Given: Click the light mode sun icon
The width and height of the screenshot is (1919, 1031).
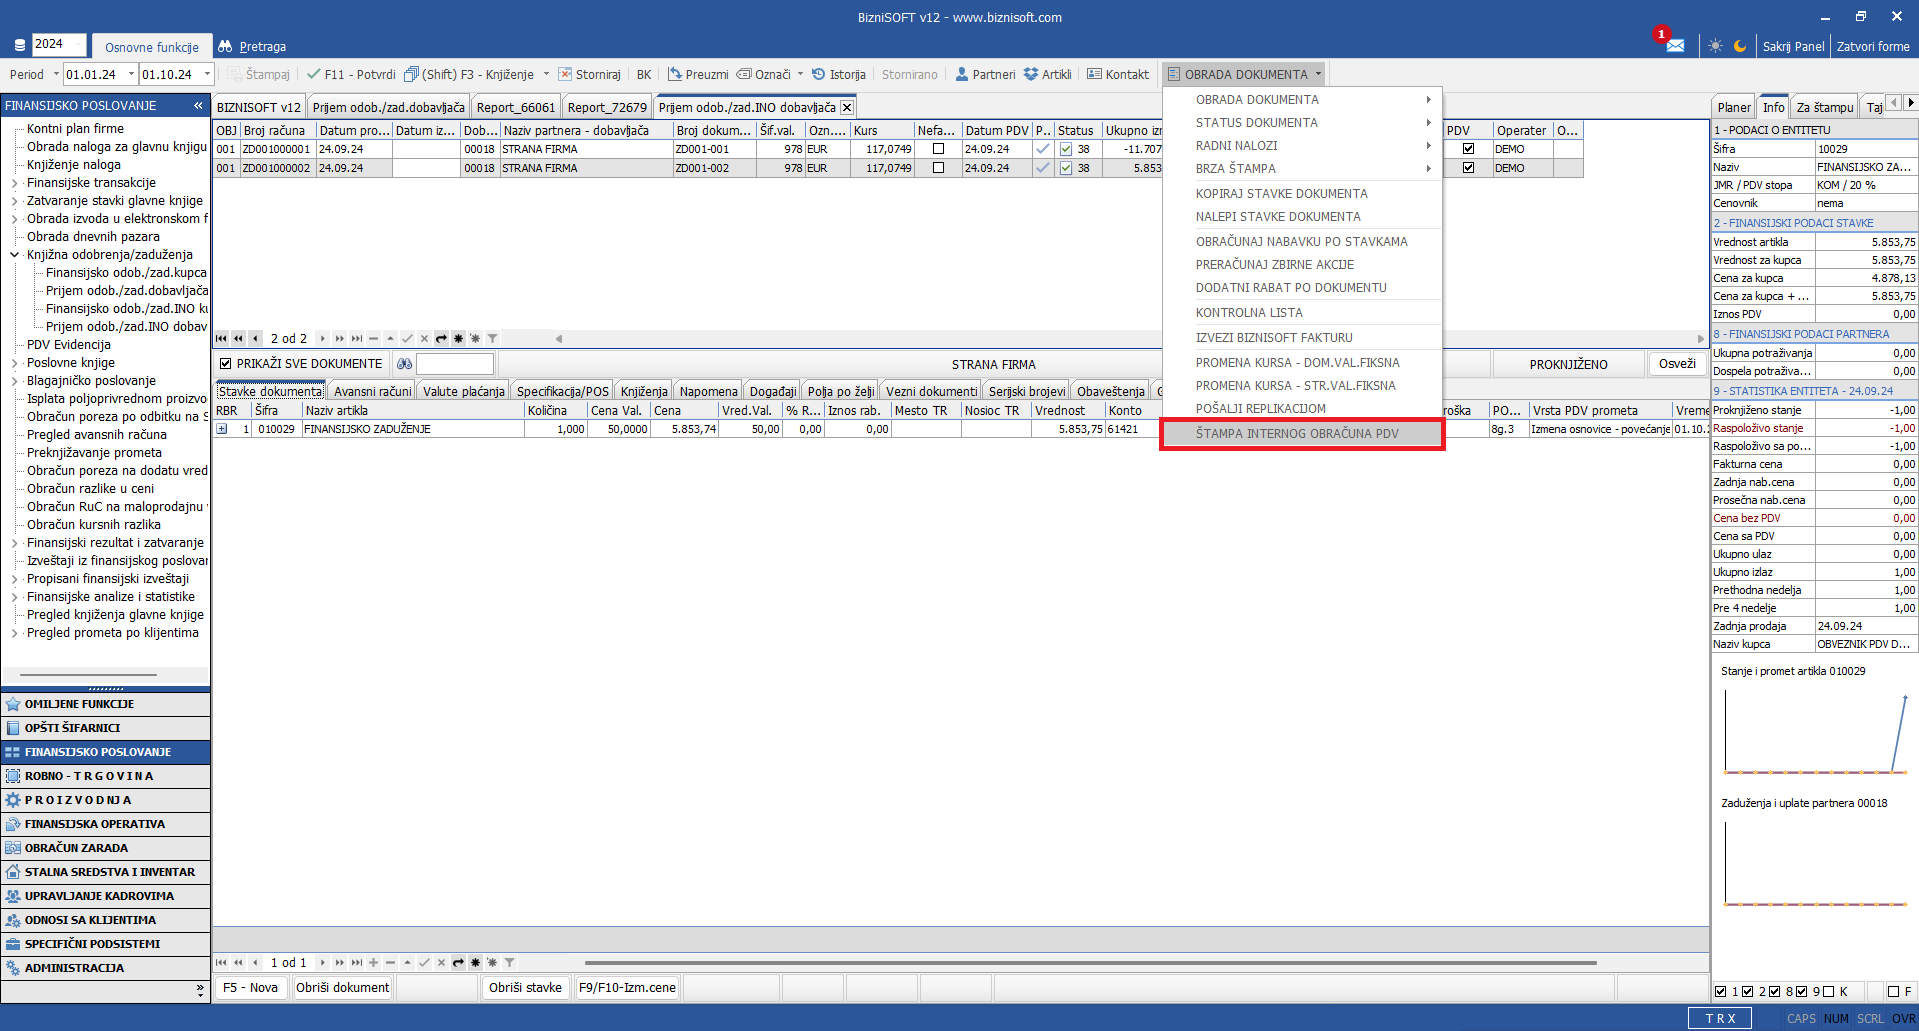Looking at the screenshot, I should pos(1716,46).
